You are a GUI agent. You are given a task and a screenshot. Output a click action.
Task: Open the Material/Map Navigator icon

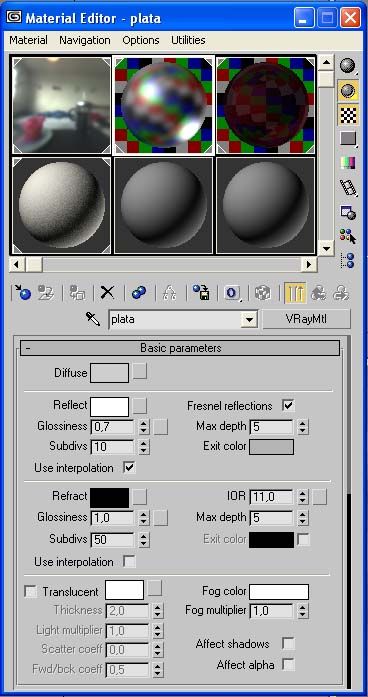point(349,260)
